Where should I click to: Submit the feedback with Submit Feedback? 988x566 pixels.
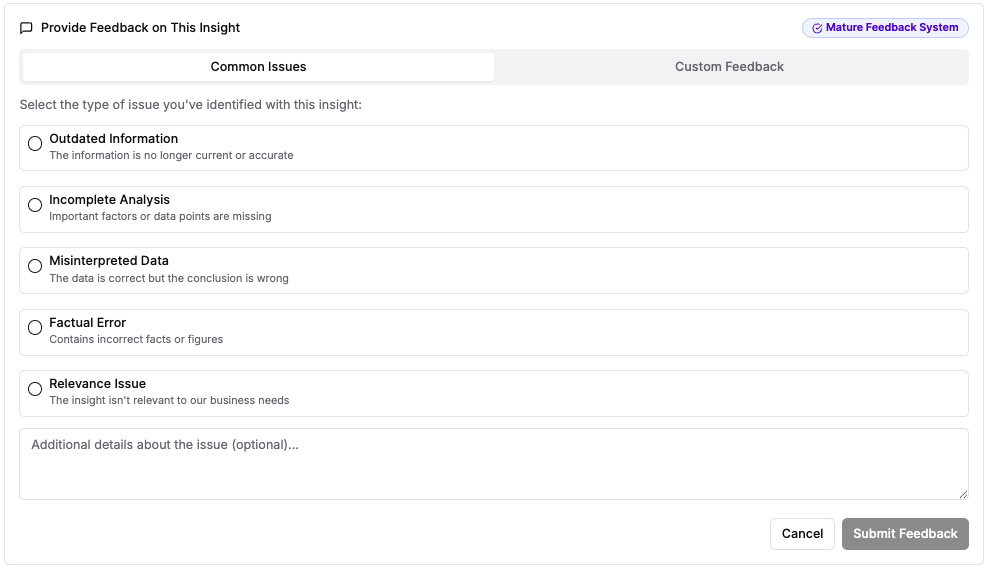click(905, 534)
